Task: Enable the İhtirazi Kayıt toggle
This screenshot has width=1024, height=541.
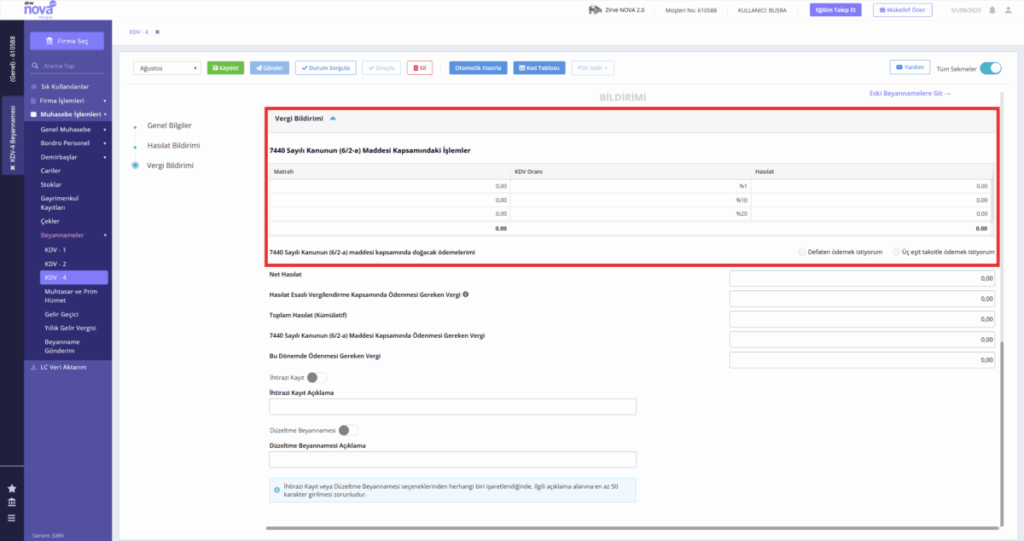Action: point(316,377)
